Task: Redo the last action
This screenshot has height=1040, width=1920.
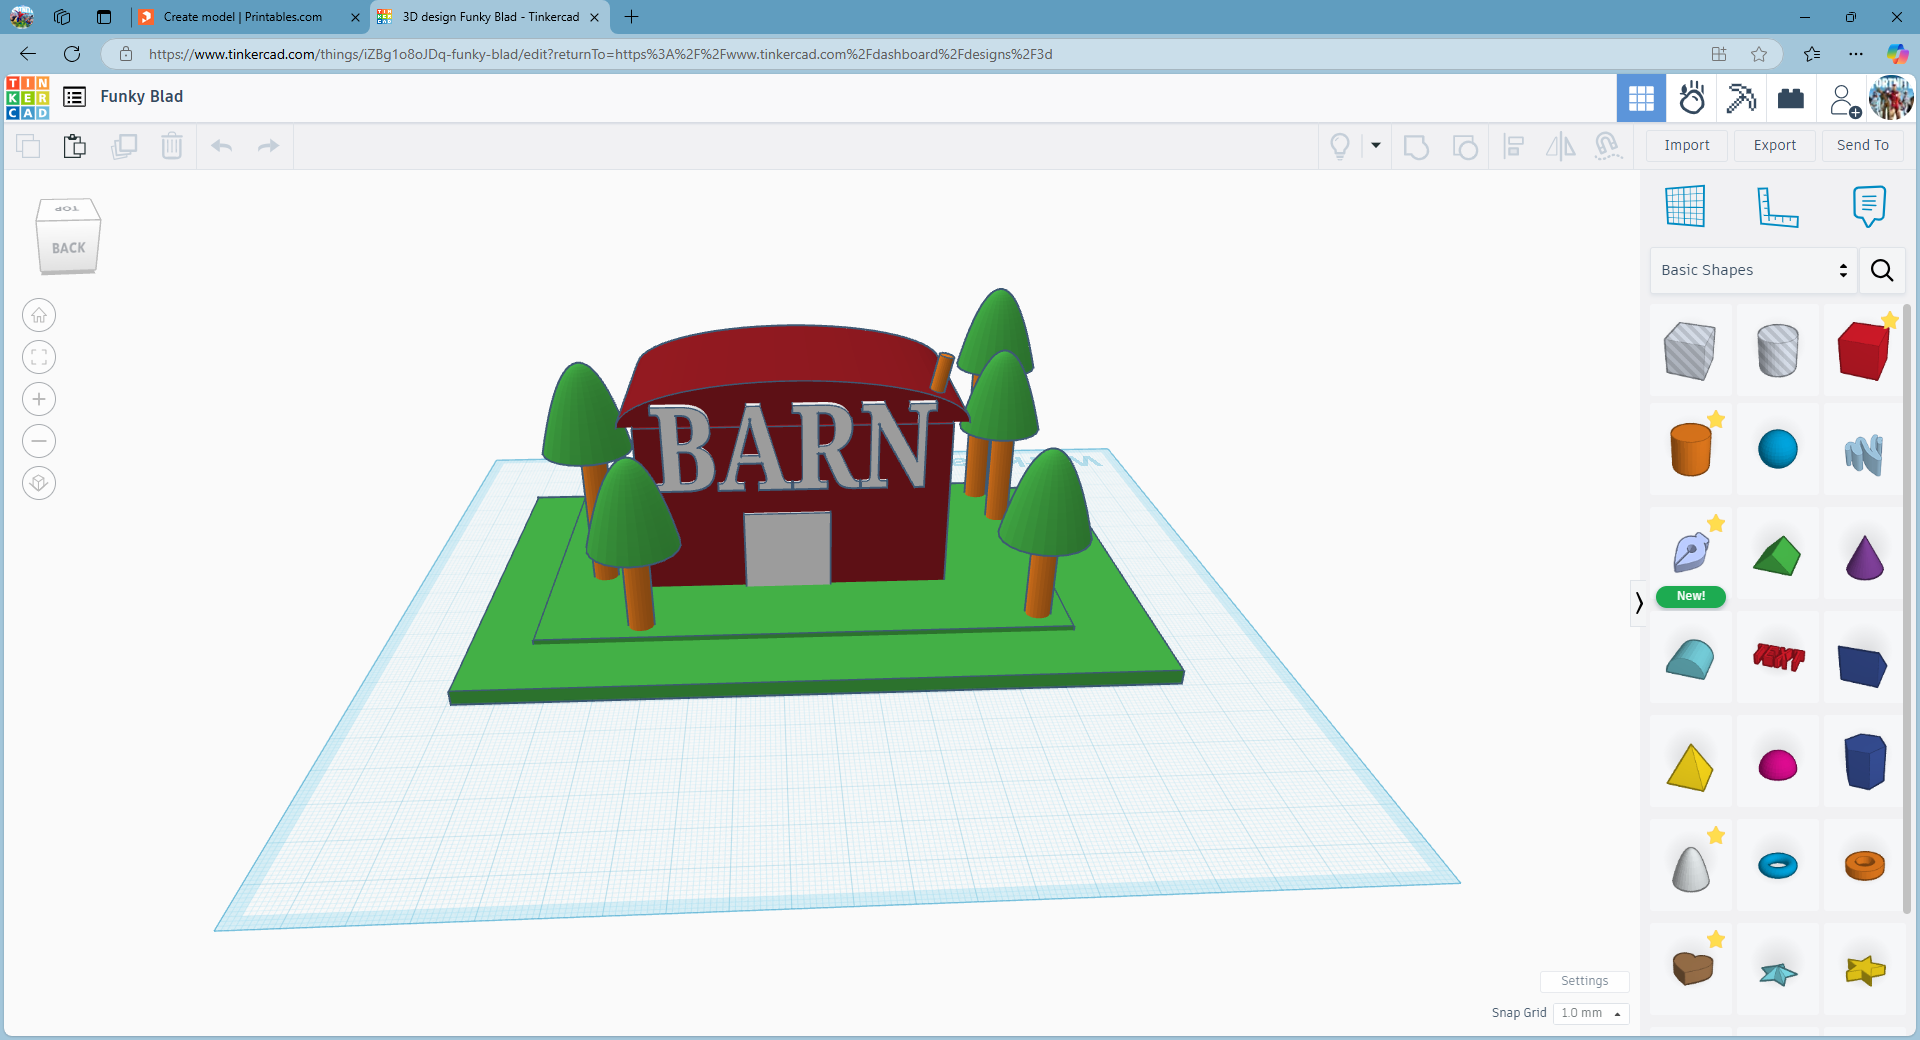Action: coord(268,146)
